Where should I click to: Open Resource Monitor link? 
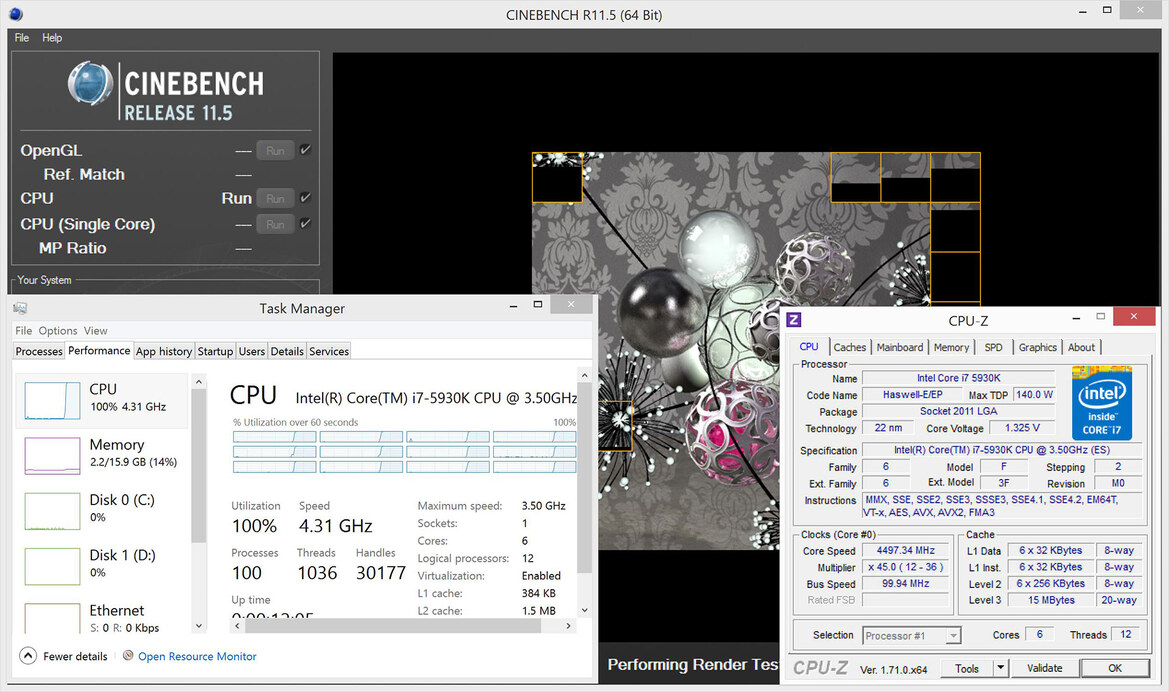pyautogui.click(x=197, y=656)
